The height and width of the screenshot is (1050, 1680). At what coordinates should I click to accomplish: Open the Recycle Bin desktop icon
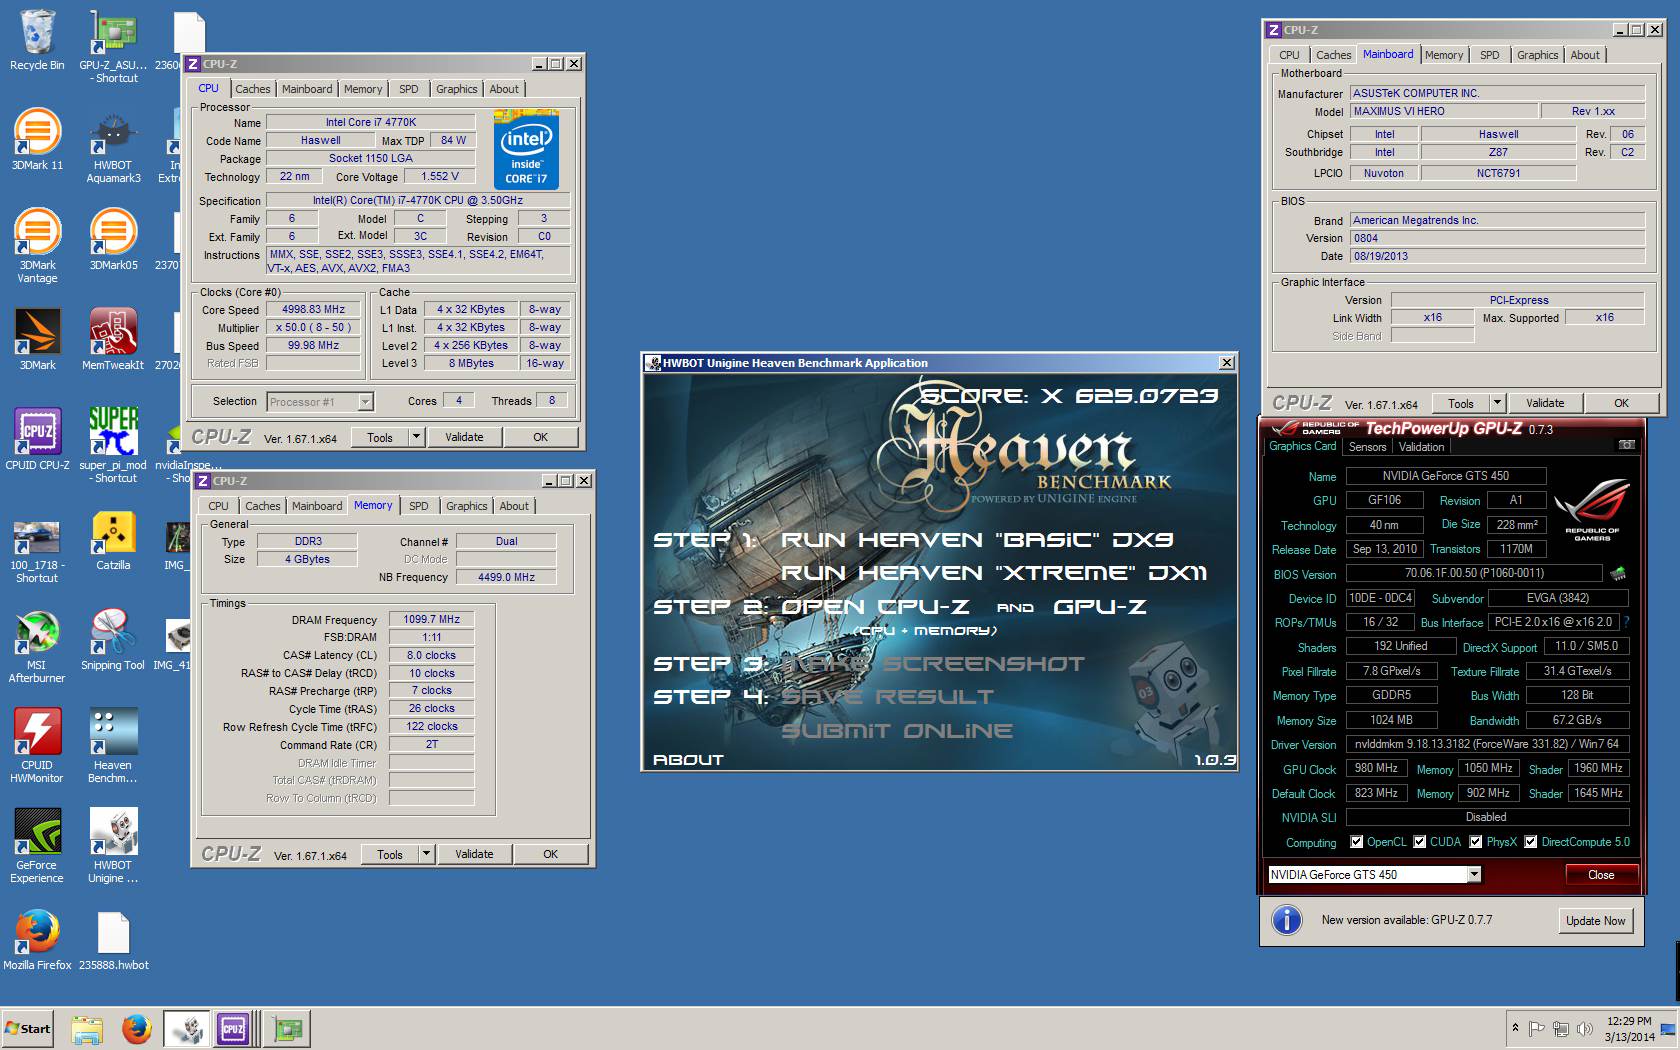[x=37, y=40]
